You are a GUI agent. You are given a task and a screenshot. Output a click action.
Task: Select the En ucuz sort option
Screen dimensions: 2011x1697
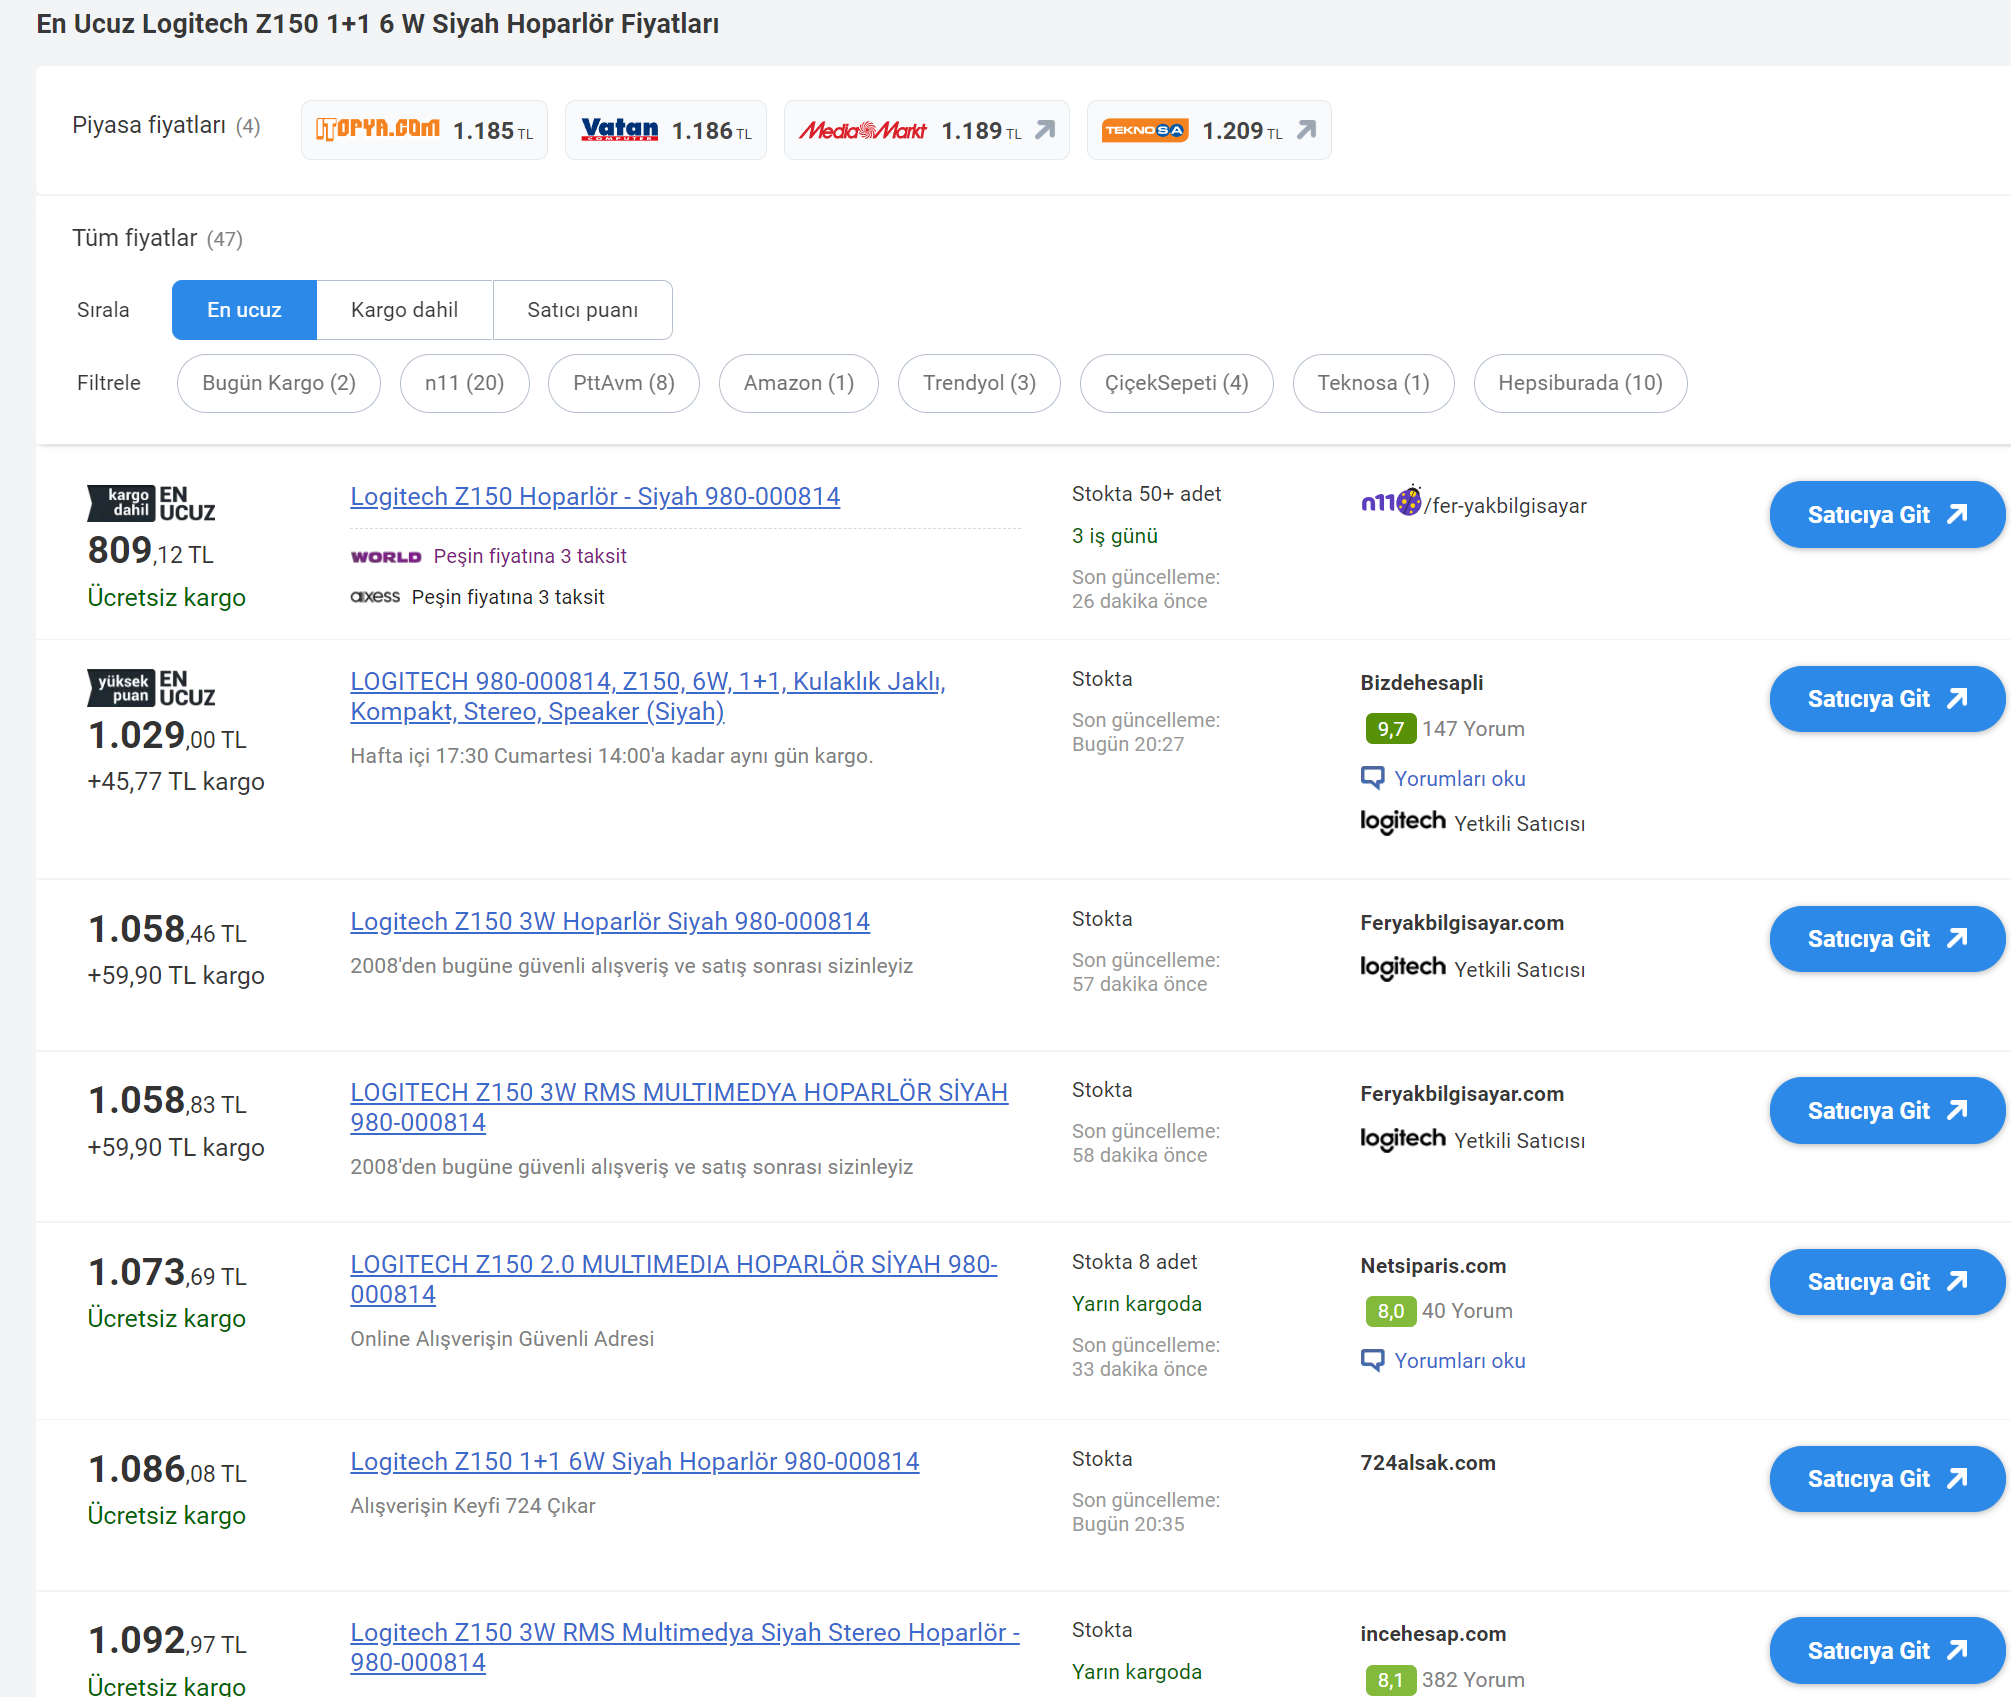244,310
